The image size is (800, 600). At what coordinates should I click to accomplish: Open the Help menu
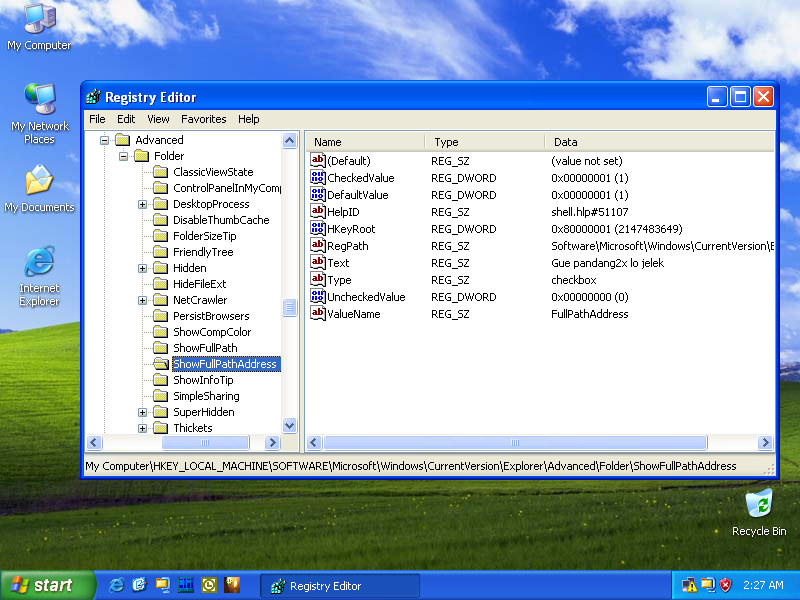coord(248,119)
